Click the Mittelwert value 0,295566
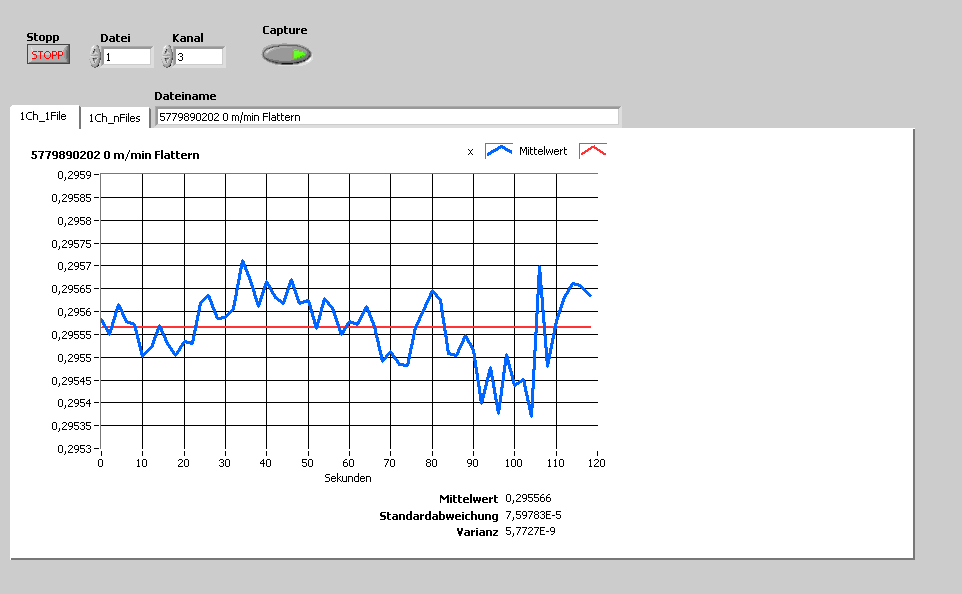Screen dimensions: 962x594 click(x=528, y=498)
